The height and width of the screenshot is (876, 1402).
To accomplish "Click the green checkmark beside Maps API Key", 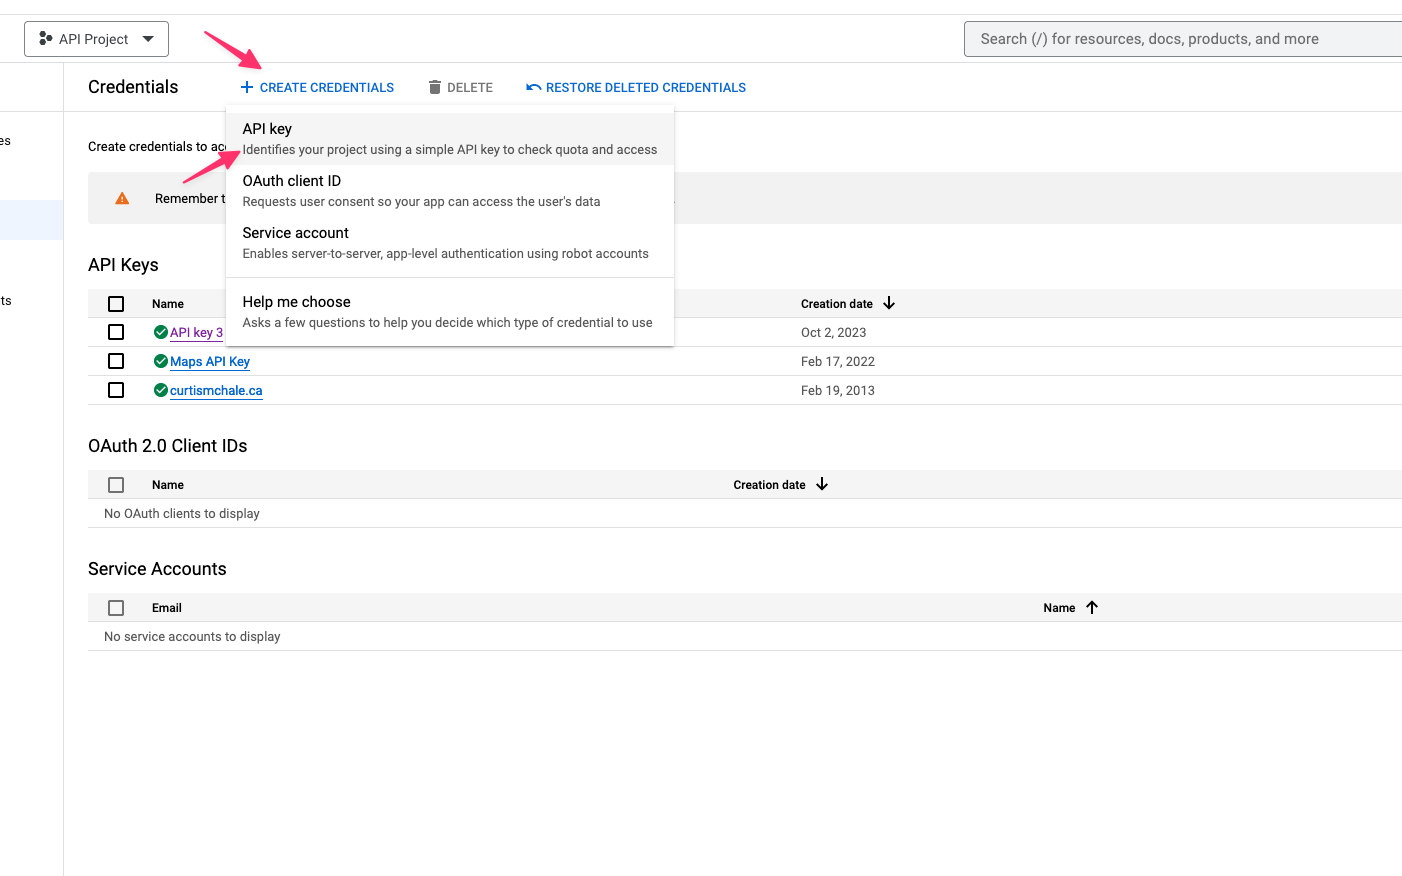I will (161, 361).
